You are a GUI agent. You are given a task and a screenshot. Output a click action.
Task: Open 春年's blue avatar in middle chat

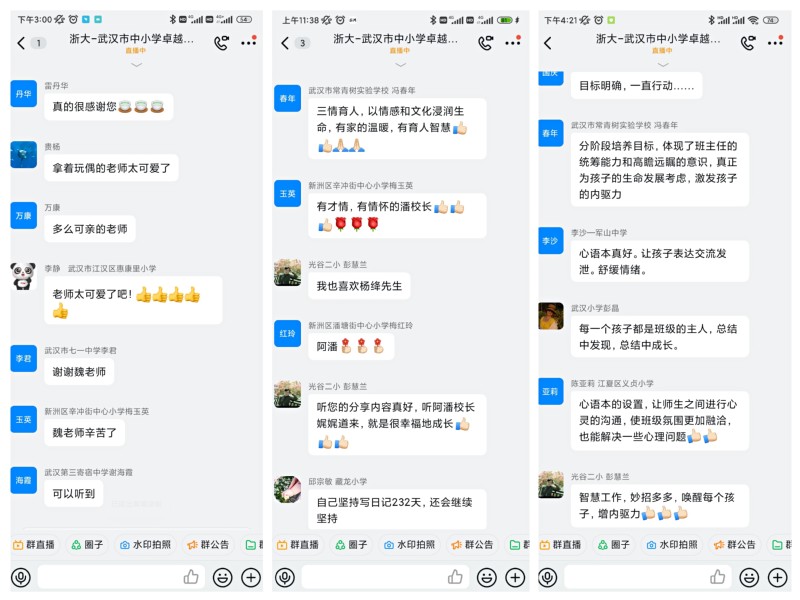point(287,98)
